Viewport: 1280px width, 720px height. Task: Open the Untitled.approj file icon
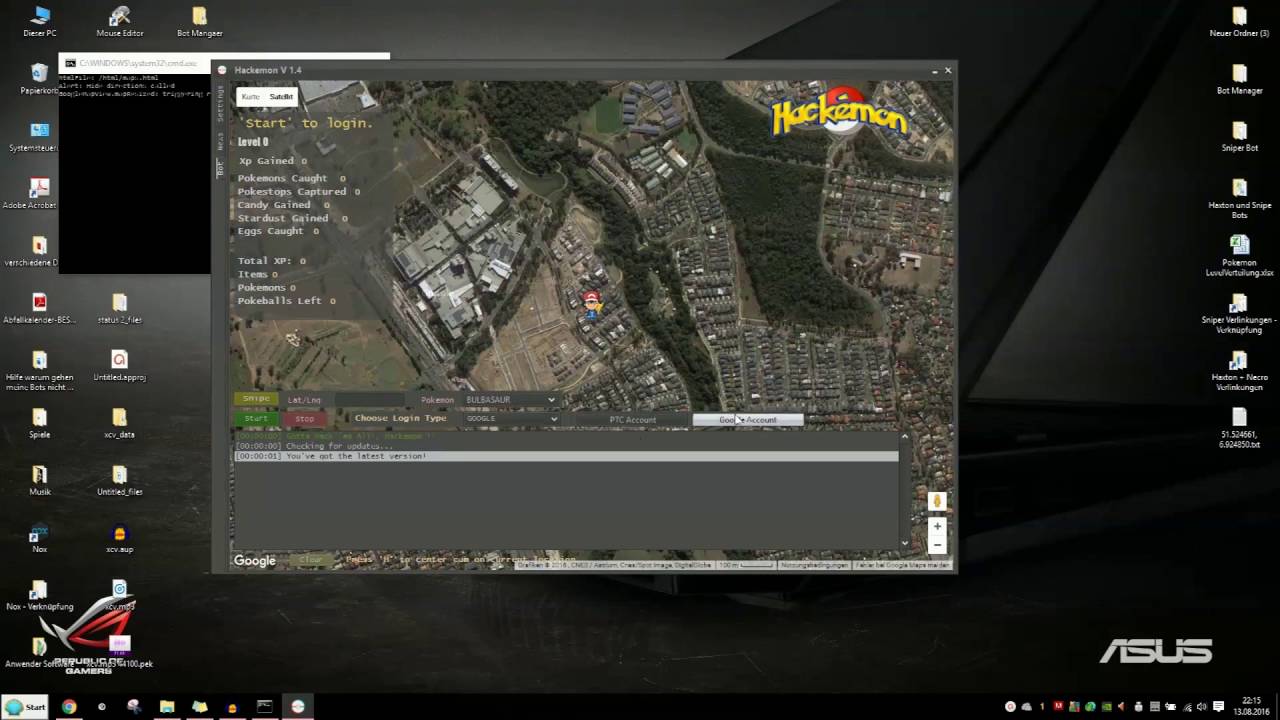[120, 366]
